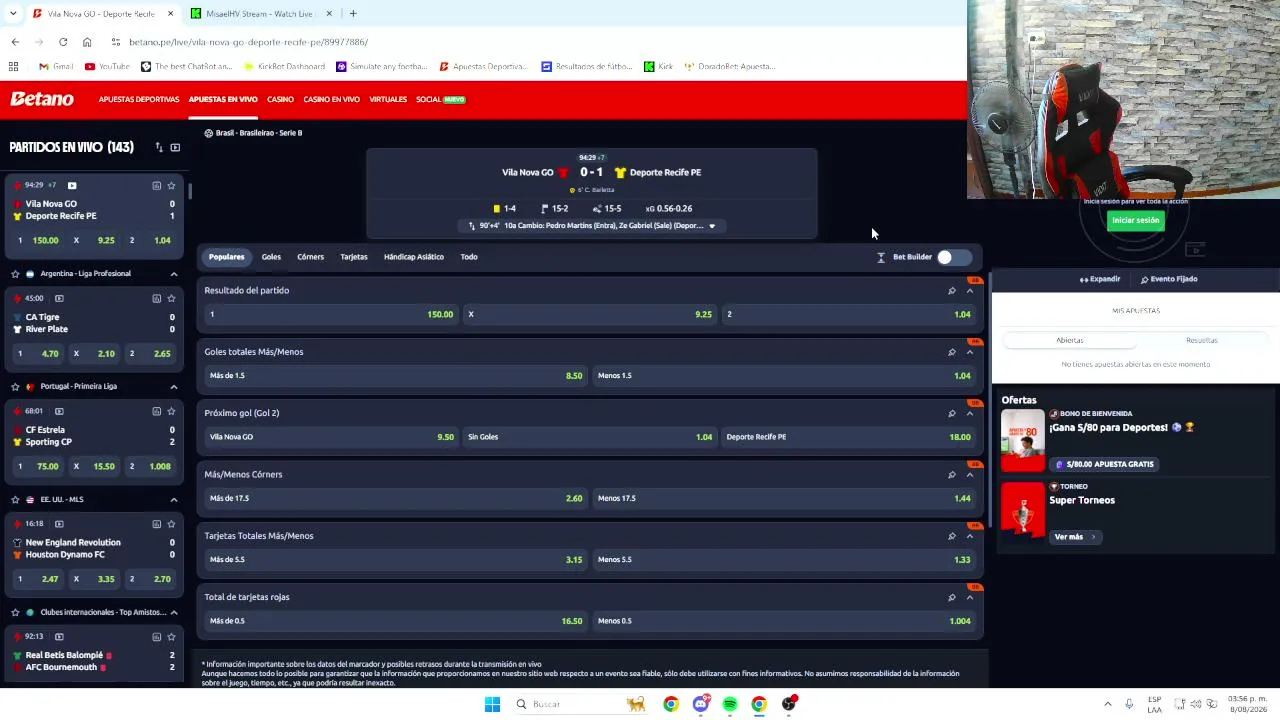Open the Kick bookmark in the bookmarks bar
Viewport: 1280px width, 720px height.
click(x=658, y=67)
